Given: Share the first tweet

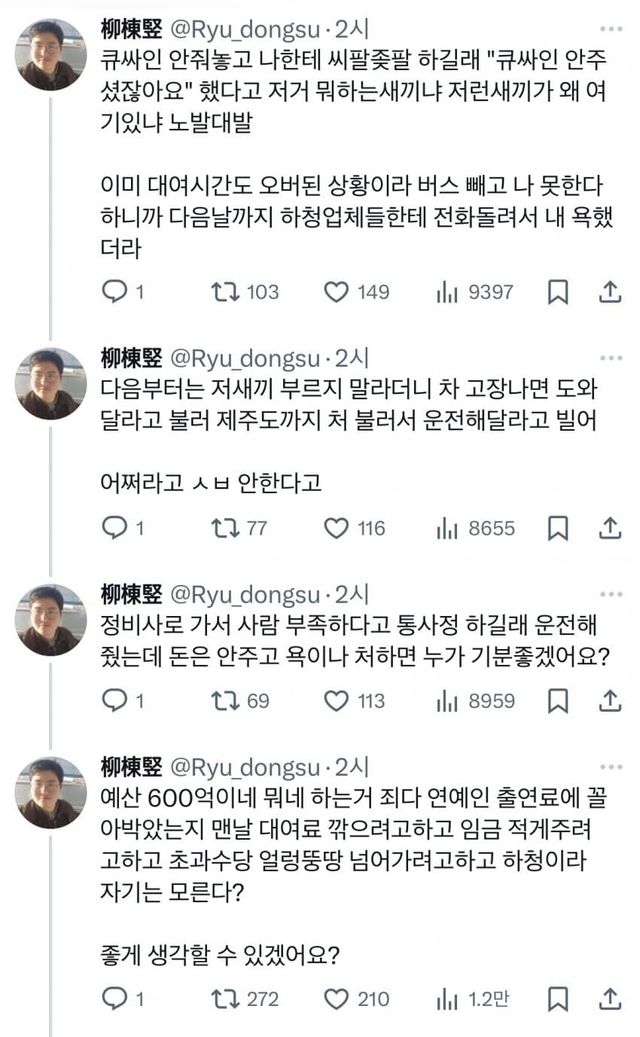Looking at the screenshot, I should [x=610, y=291].
